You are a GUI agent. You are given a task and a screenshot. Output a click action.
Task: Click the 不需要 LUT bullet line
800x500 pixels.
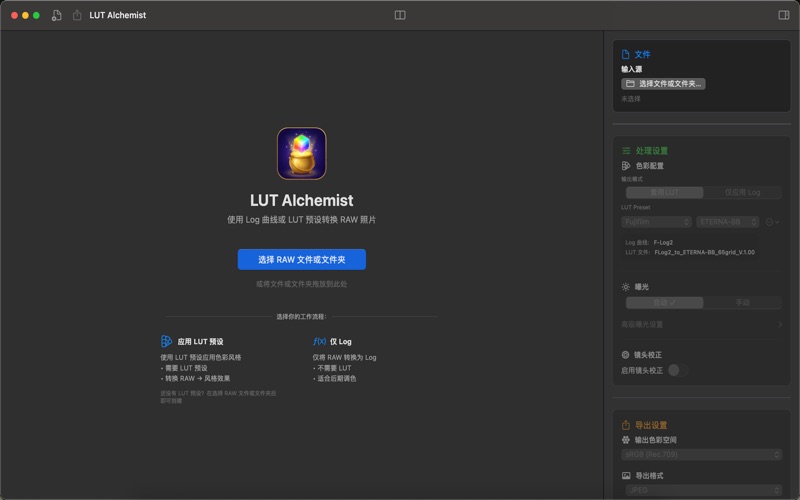[x=332, y=368]
